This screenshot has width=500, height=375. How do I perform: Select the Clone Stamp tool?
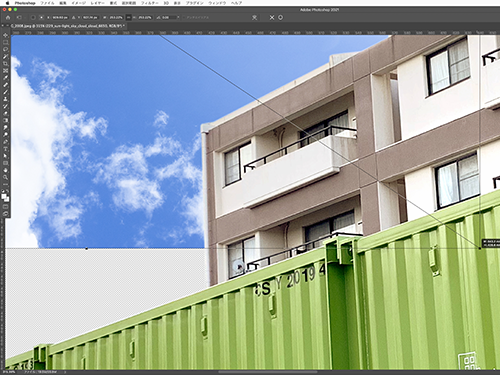coord(5,99)
